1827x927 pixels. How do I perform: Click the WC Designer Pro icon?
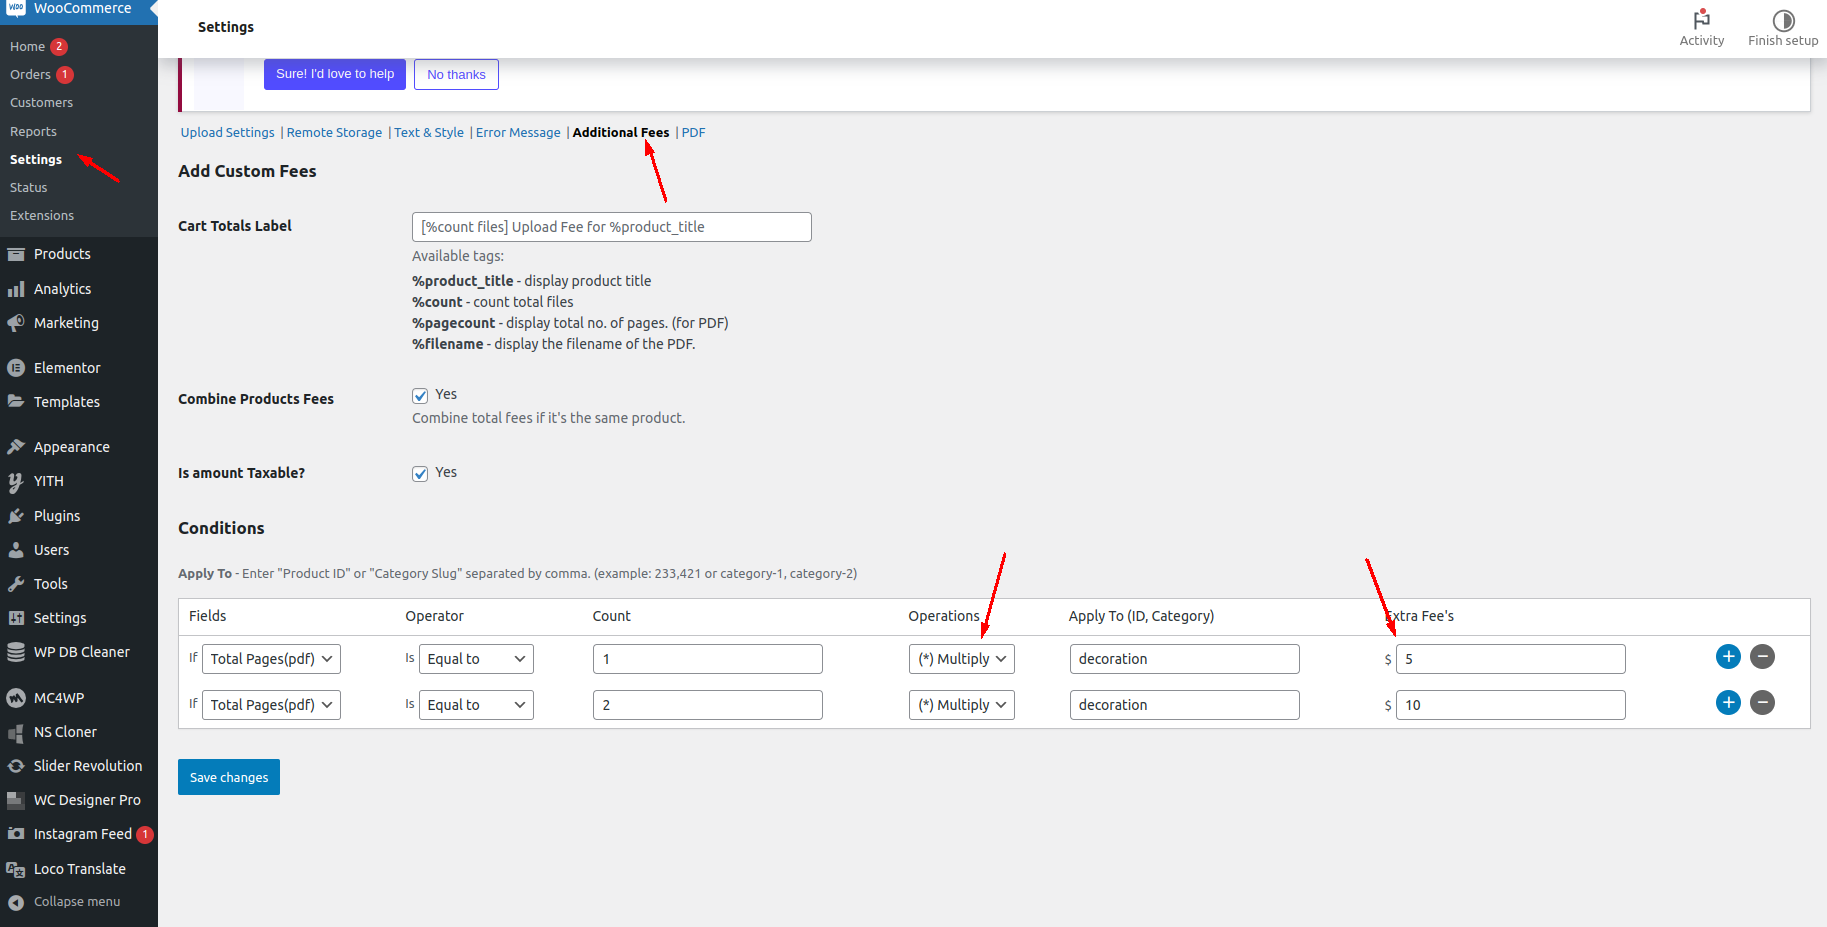click(16, 800)
